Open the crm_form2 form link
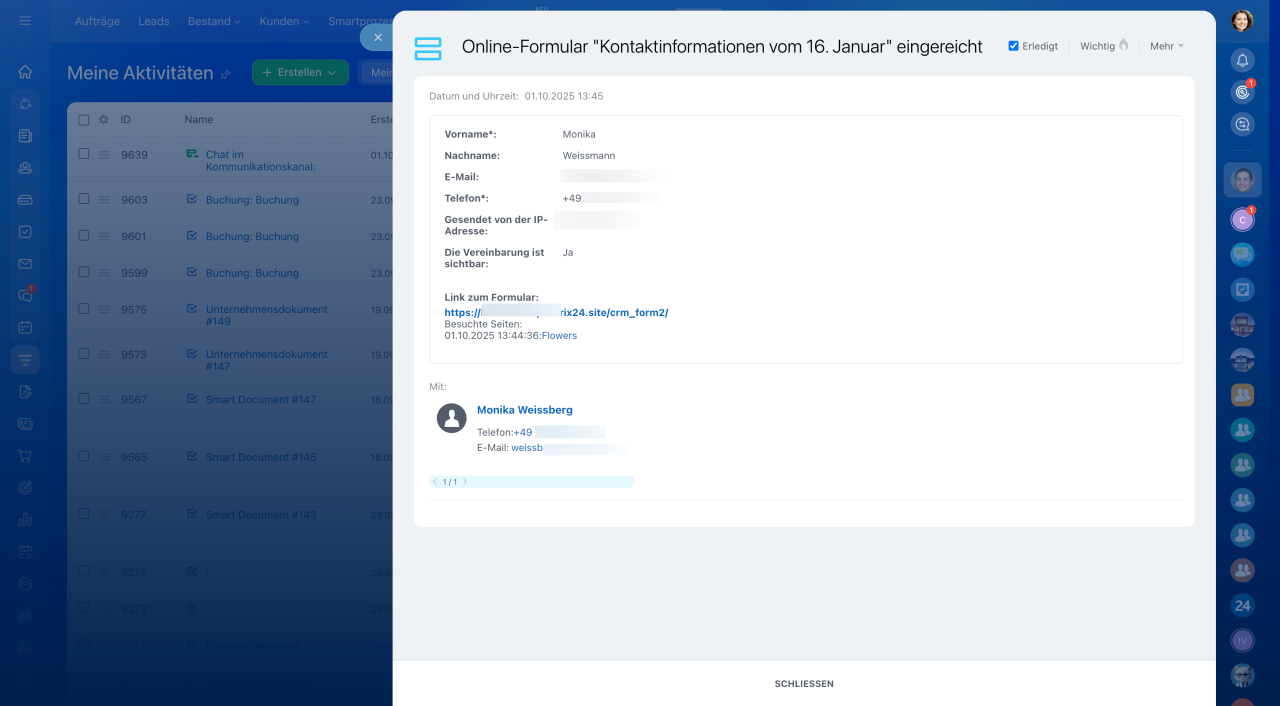The height and width of the screenshot is (706, 1280). [x=556, y=312]
